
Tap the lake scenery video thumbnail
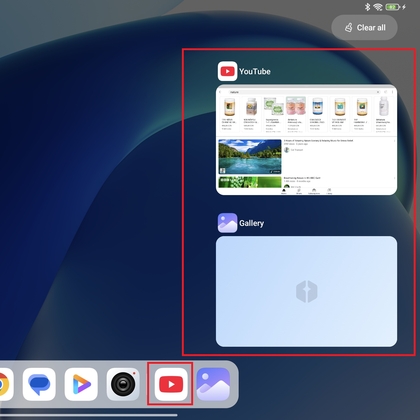click(250, 157)
